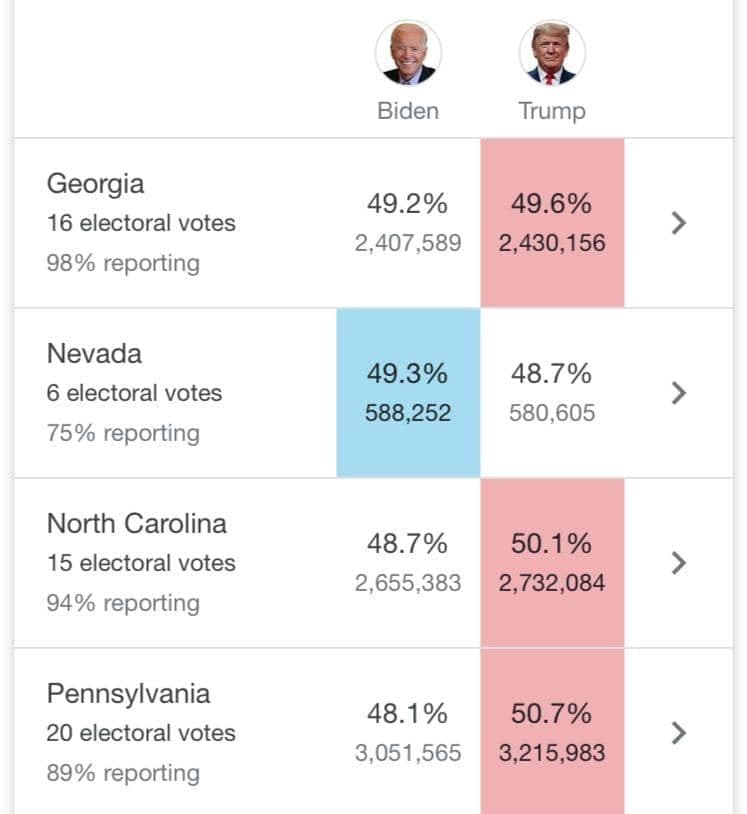Open the North Carolina state heading
Viewport: 747px width, 814px height.
[x=137, y=524]
